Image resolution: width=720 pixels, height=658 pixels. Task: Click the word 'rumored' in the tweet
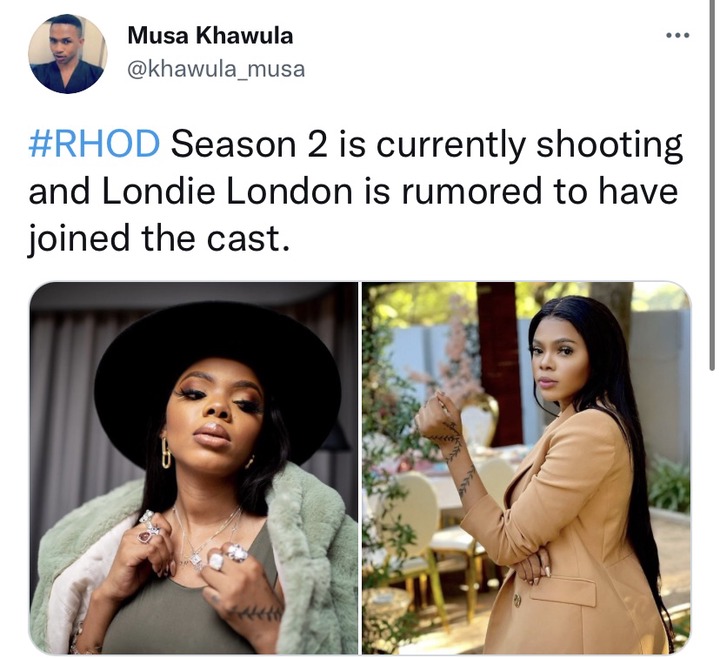pos(472,191)
